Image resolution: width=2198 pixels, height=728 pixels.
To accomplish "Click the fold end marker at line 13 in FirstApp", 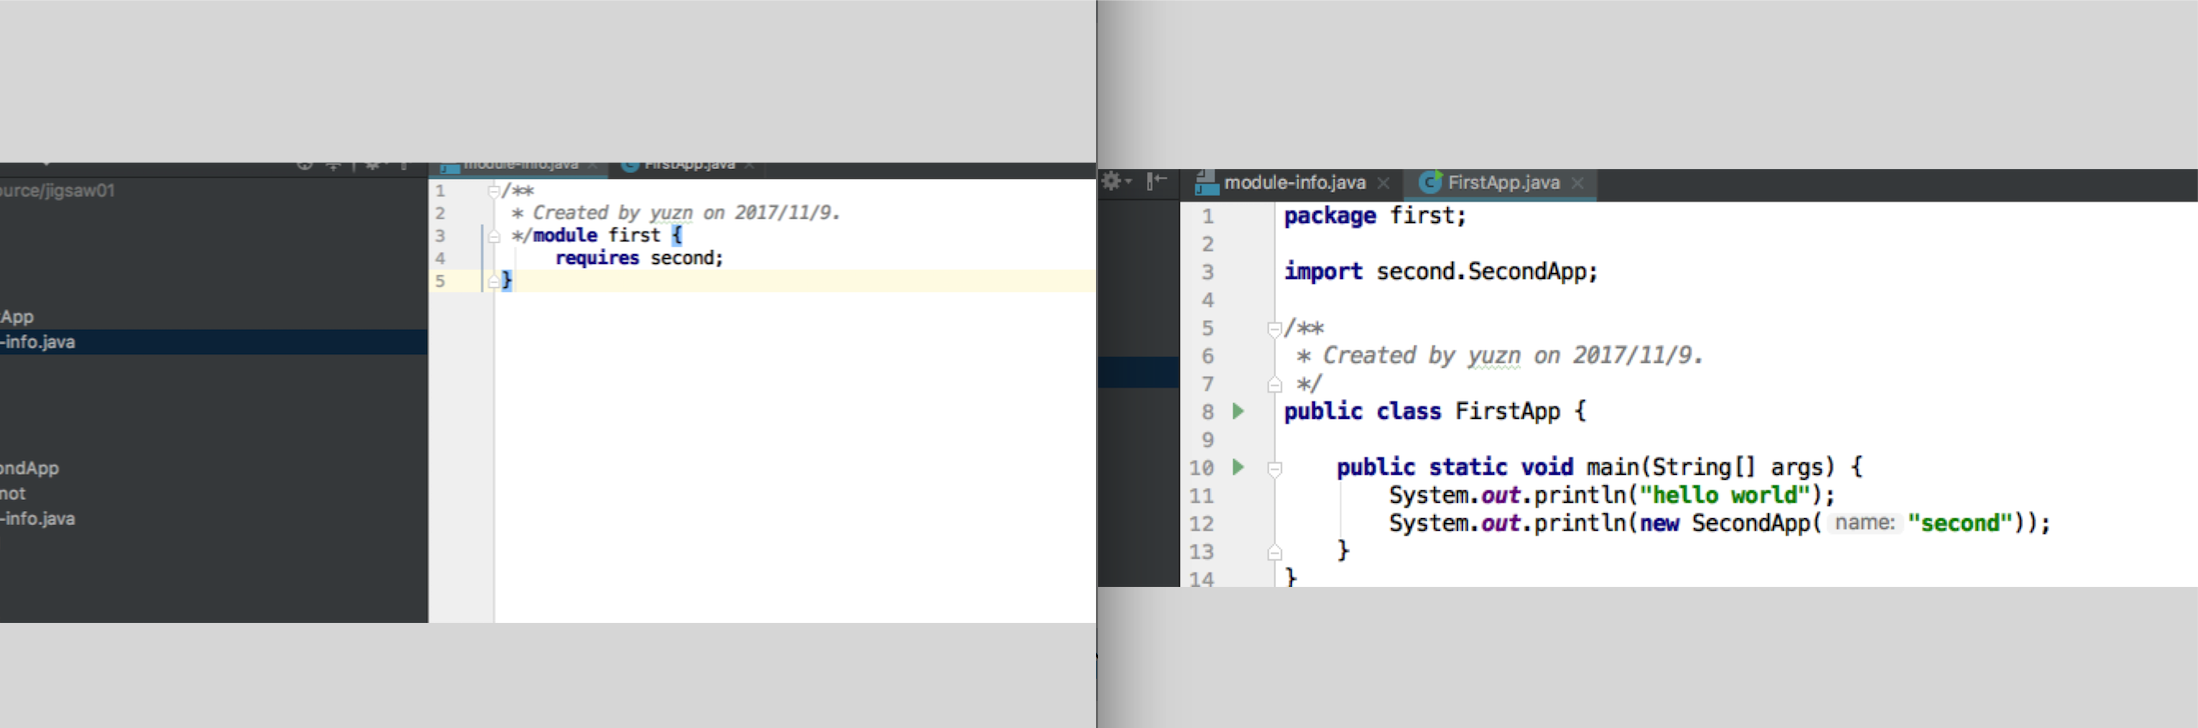I will [x=1274, y=552].
